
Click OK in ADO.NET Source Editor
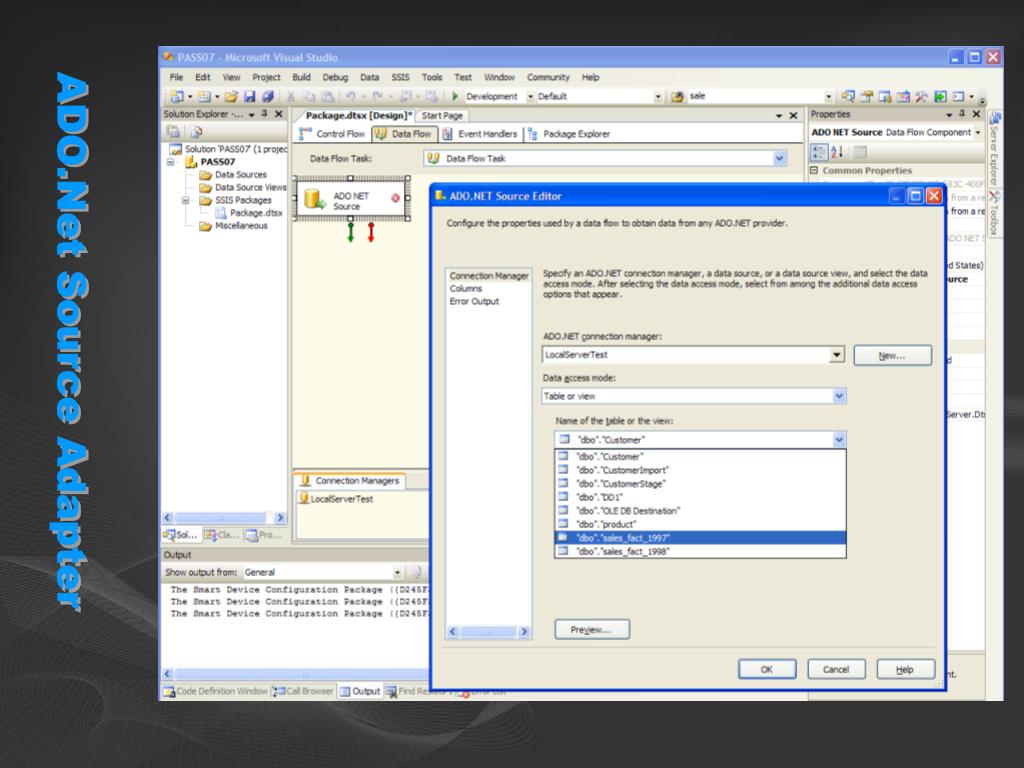[767, 669]
